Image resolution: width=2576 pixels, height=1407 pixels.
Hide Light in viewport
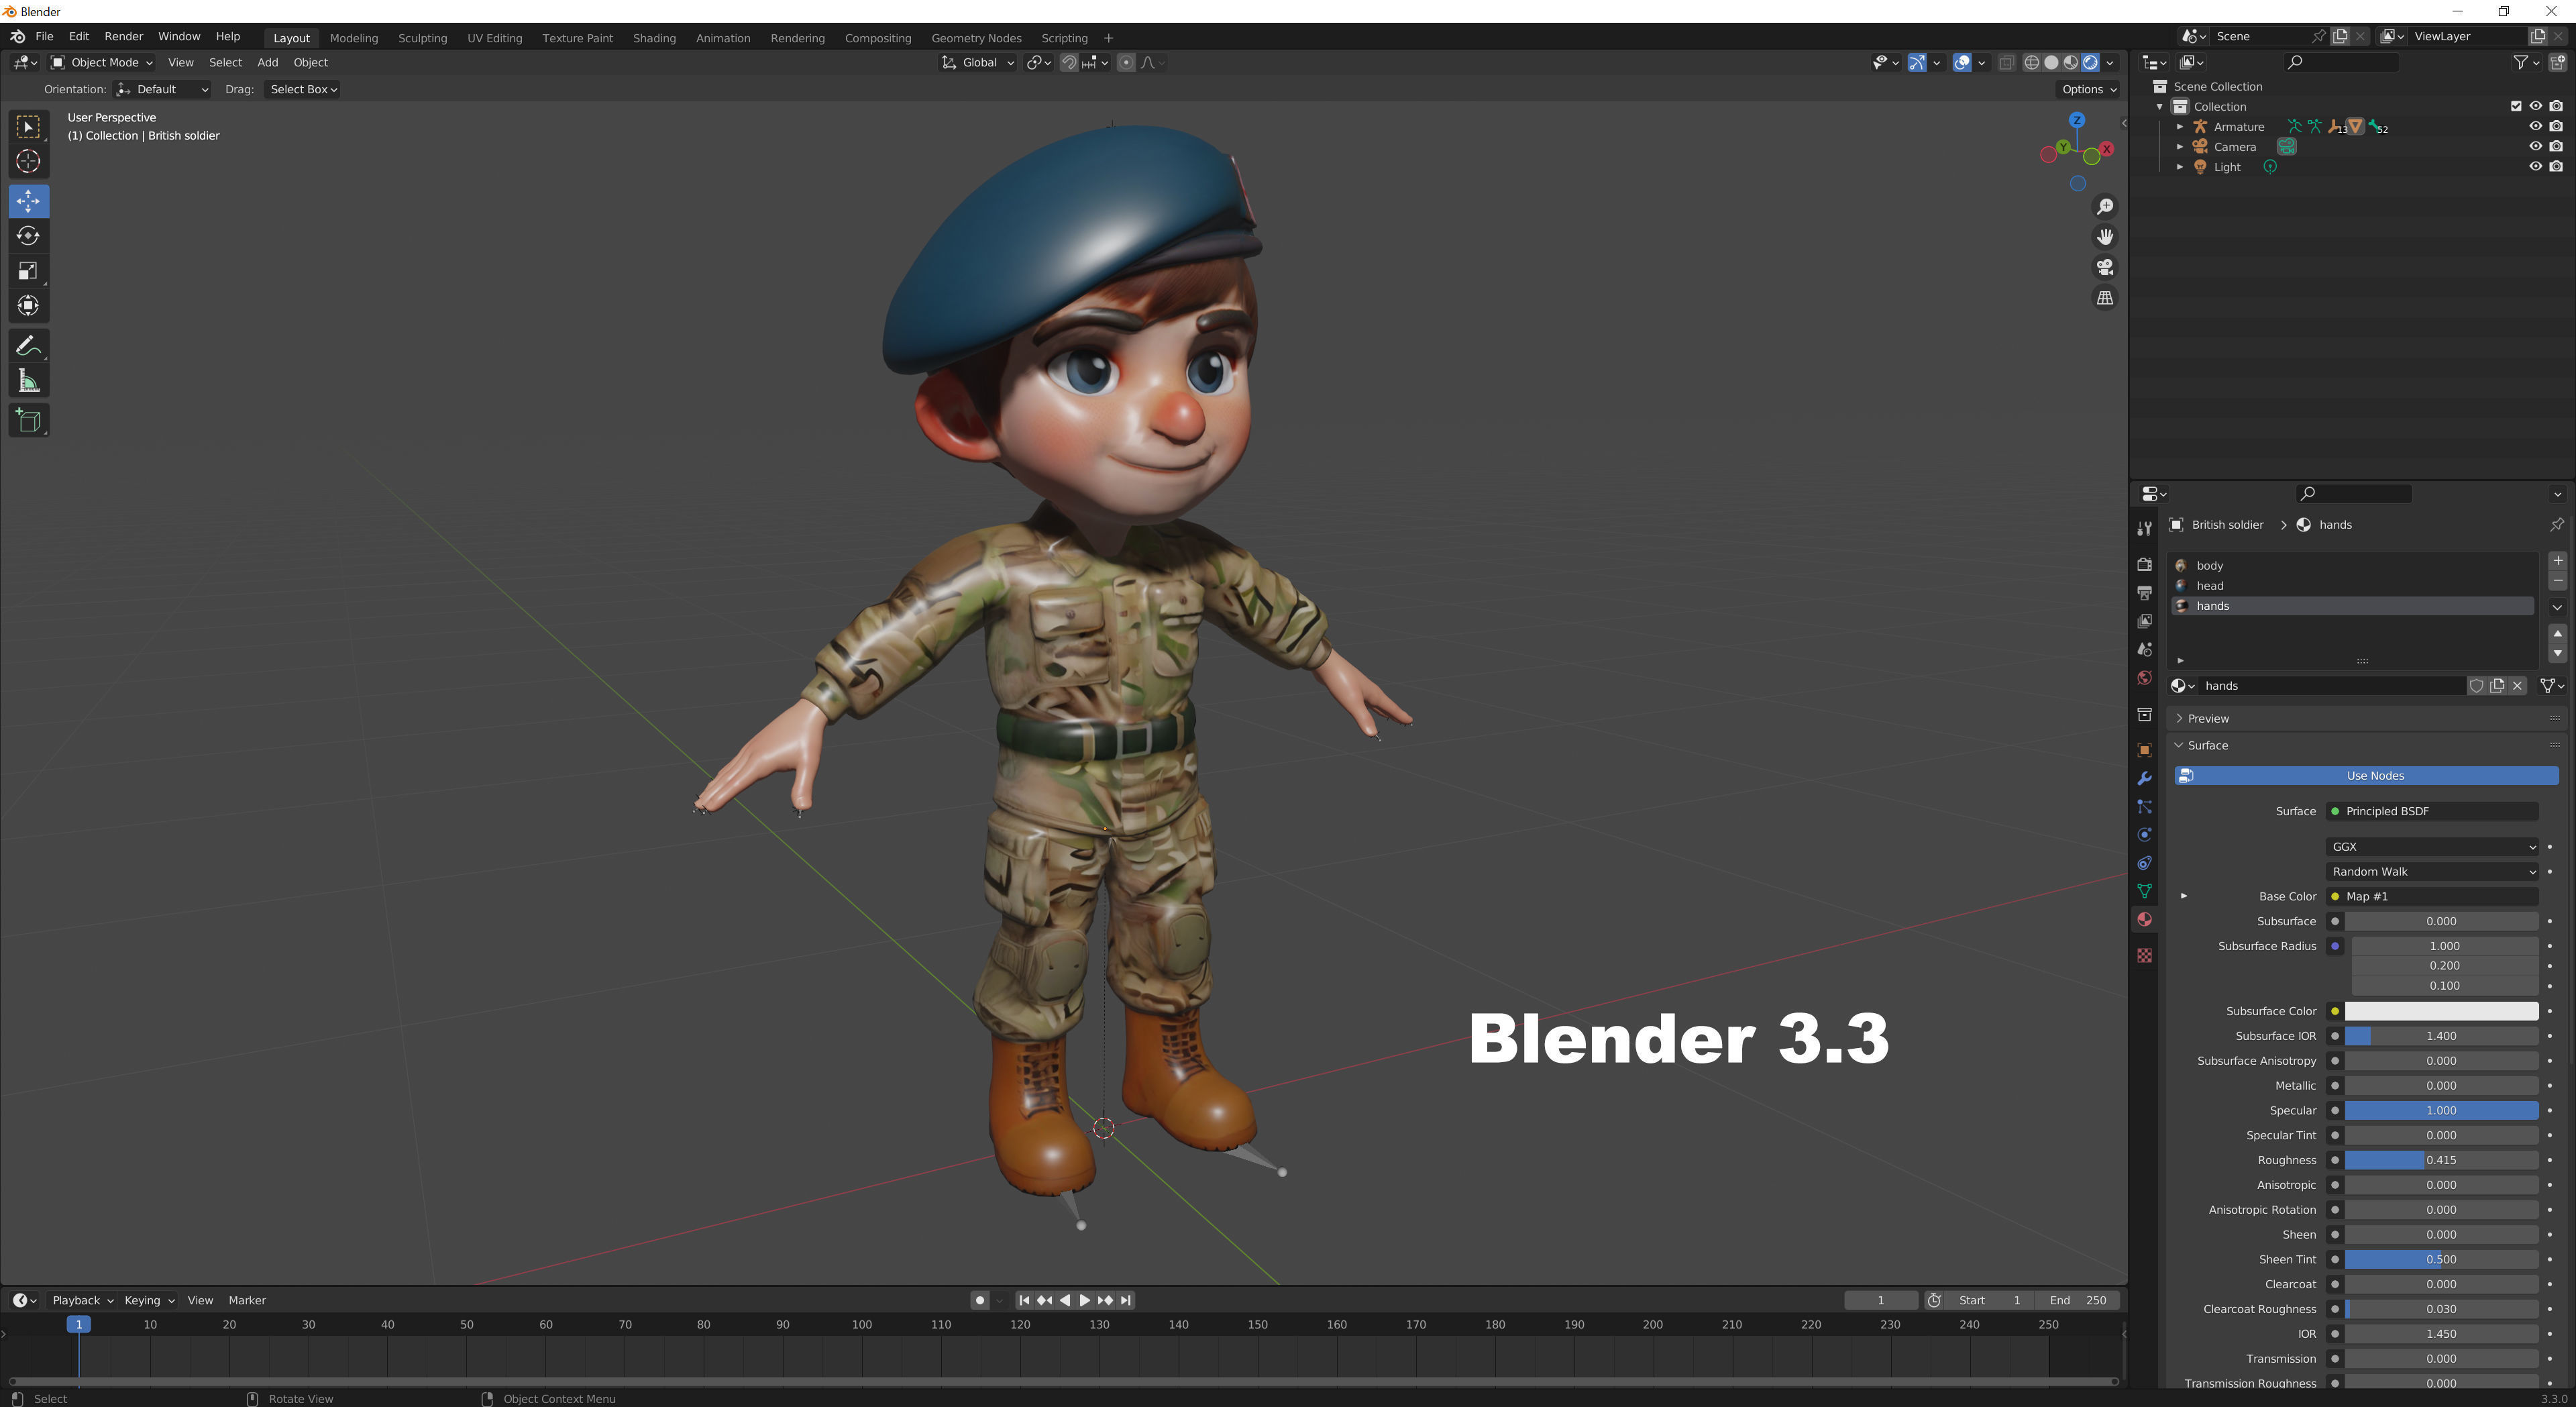(x=2535, y=167)
